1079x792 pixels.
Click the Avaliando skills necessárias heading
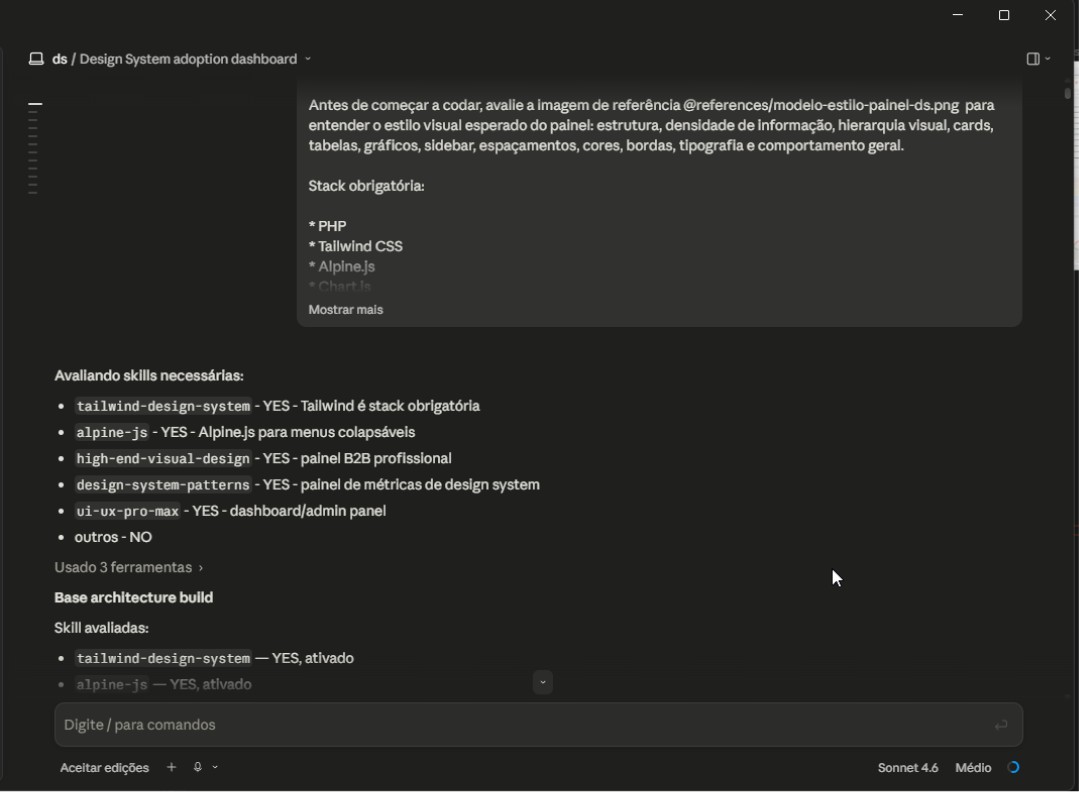point(149,376)
